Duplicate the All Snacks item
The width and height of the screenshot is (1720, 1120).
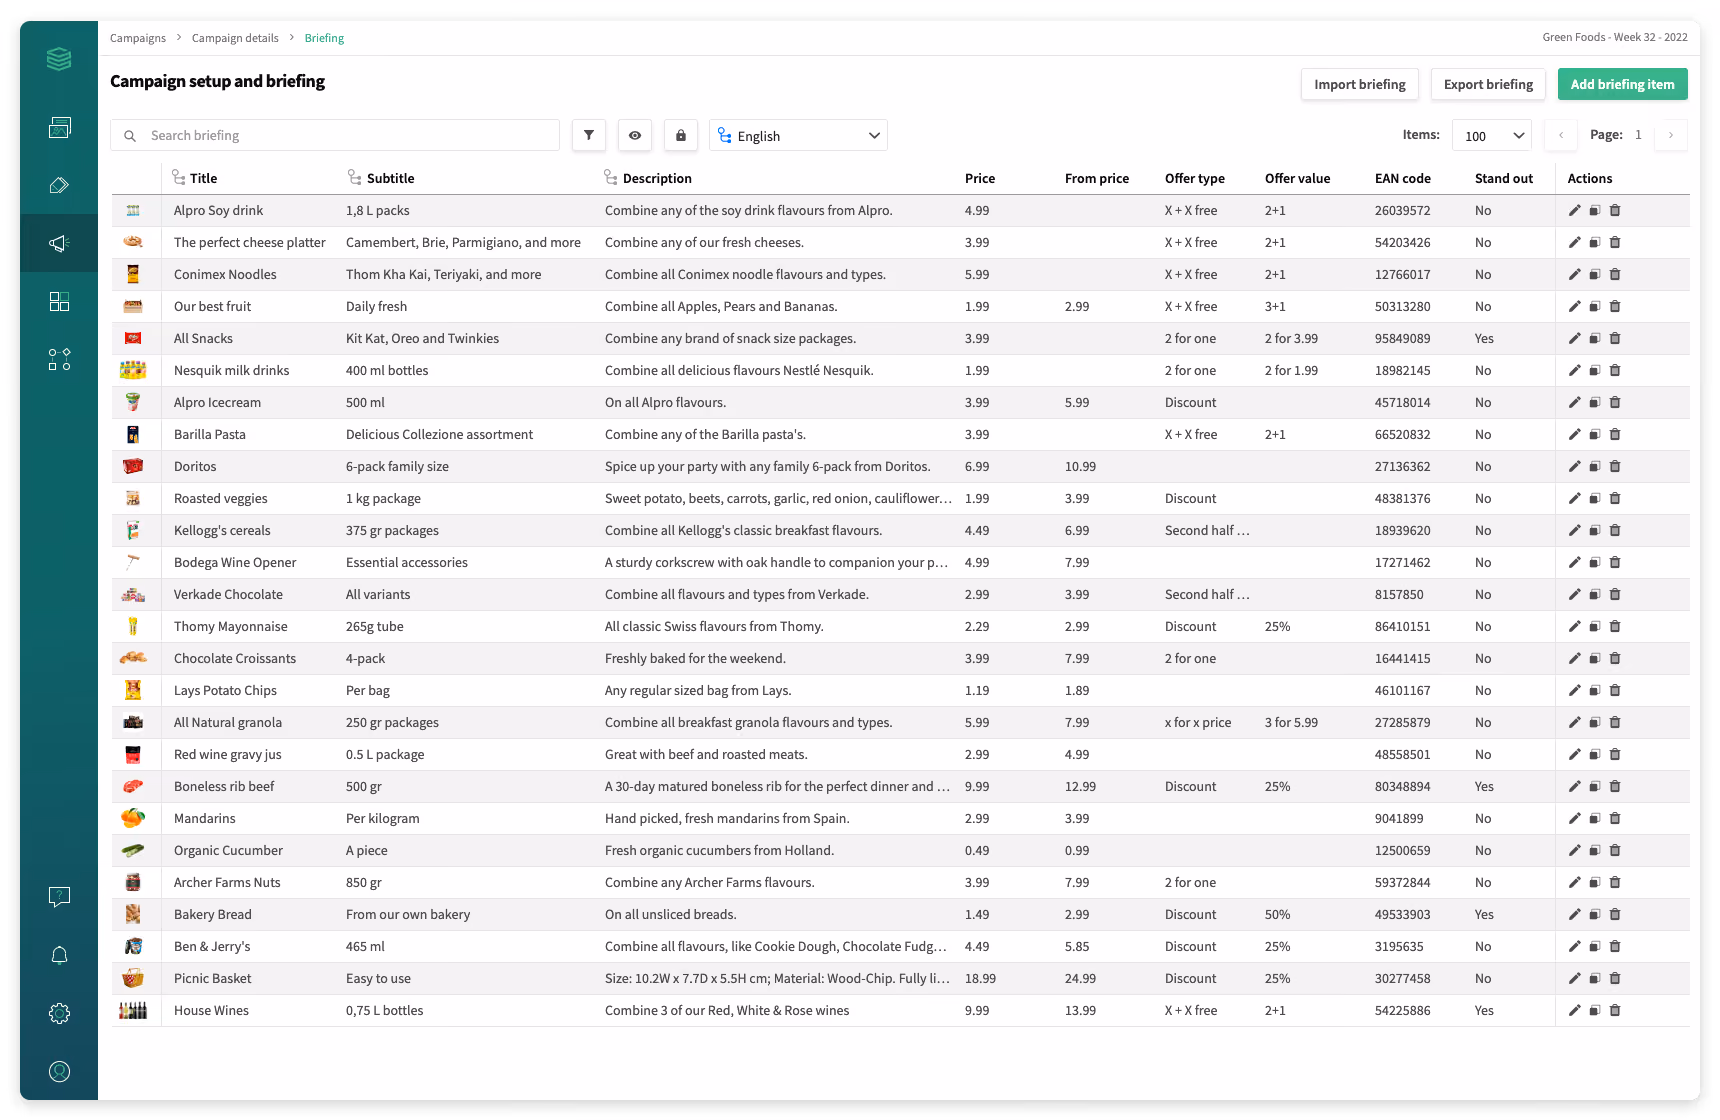pos(1595,338)
